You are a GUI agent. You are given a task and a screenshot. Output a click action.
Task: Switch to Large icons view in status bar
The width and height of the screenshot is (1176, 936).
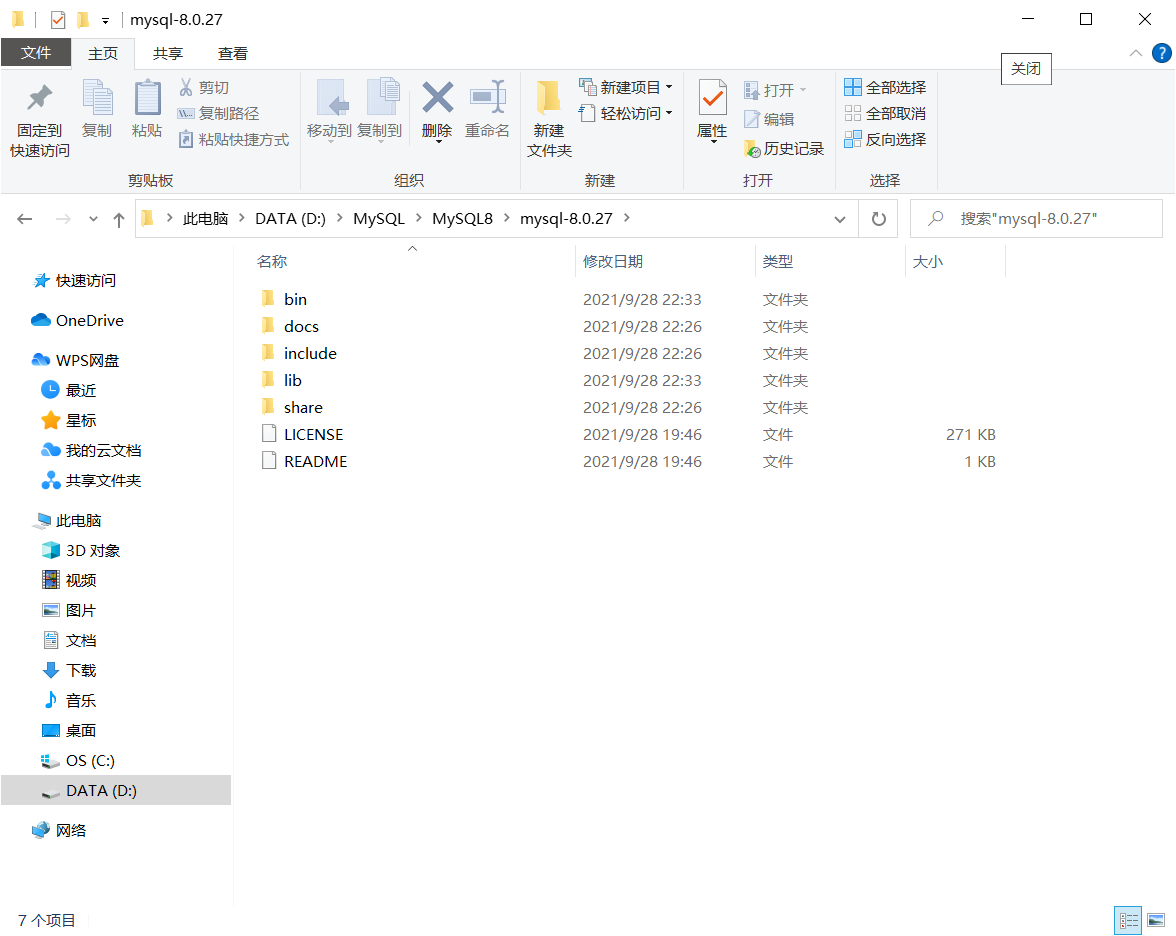pos(1156,920)
